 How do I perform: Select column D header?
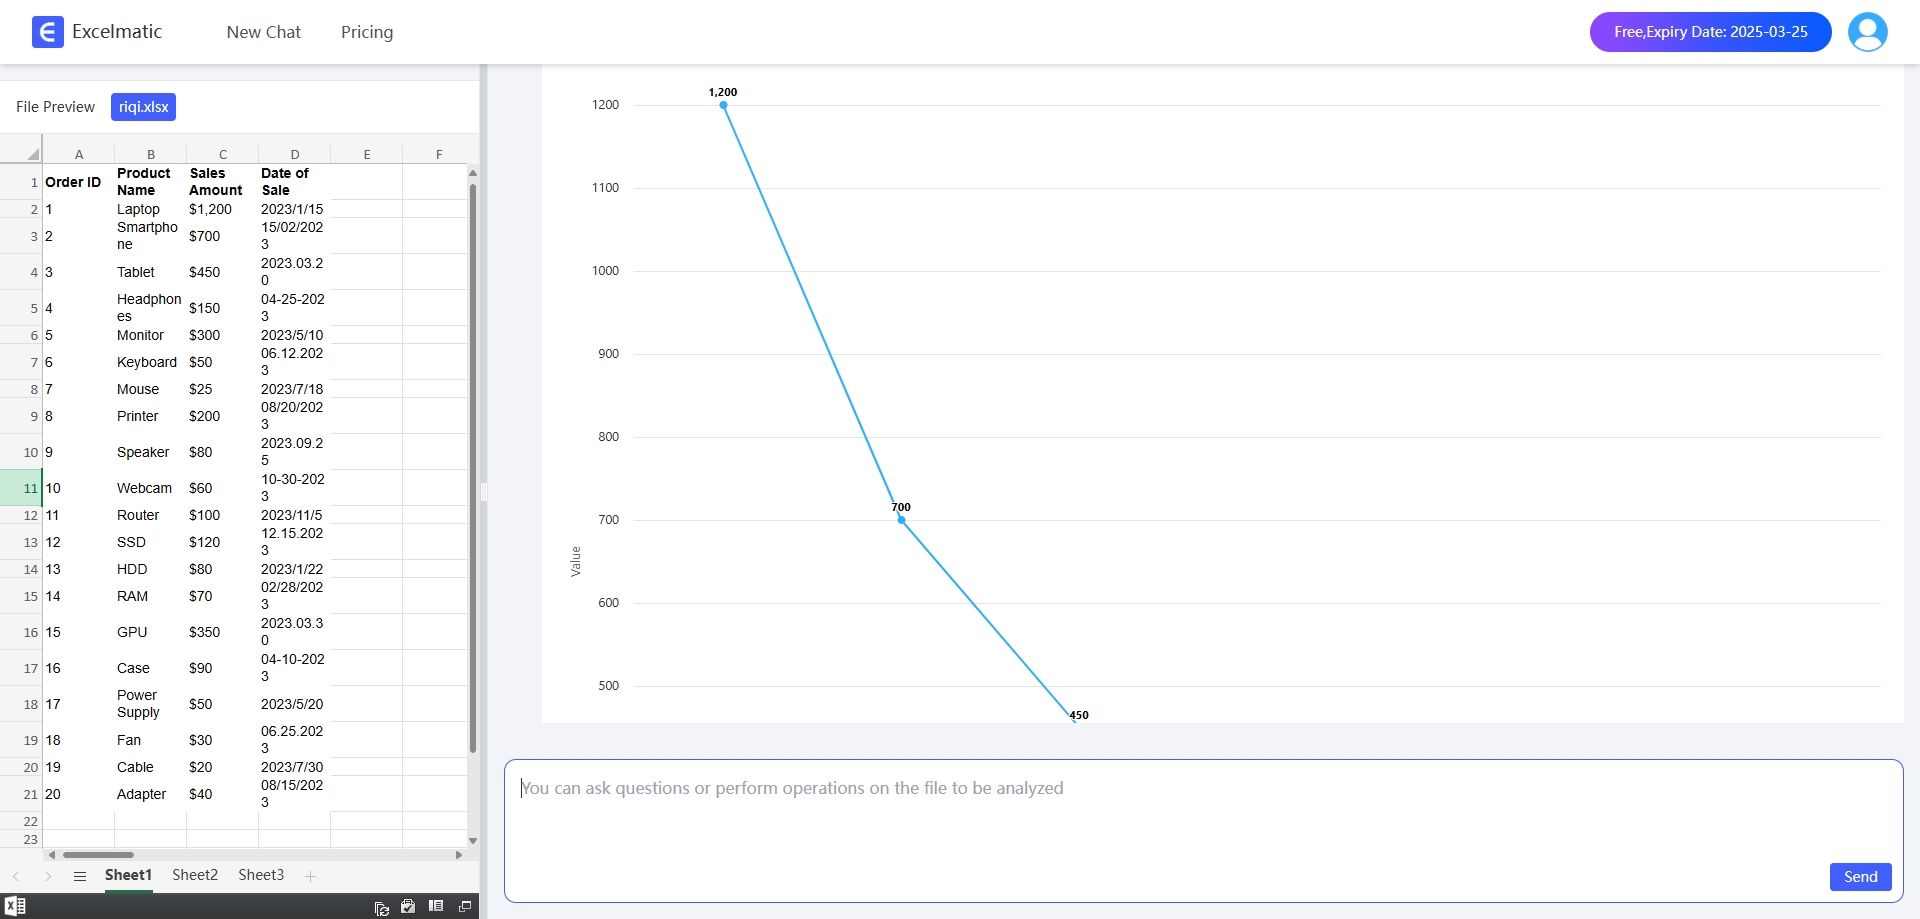point(295,154)
